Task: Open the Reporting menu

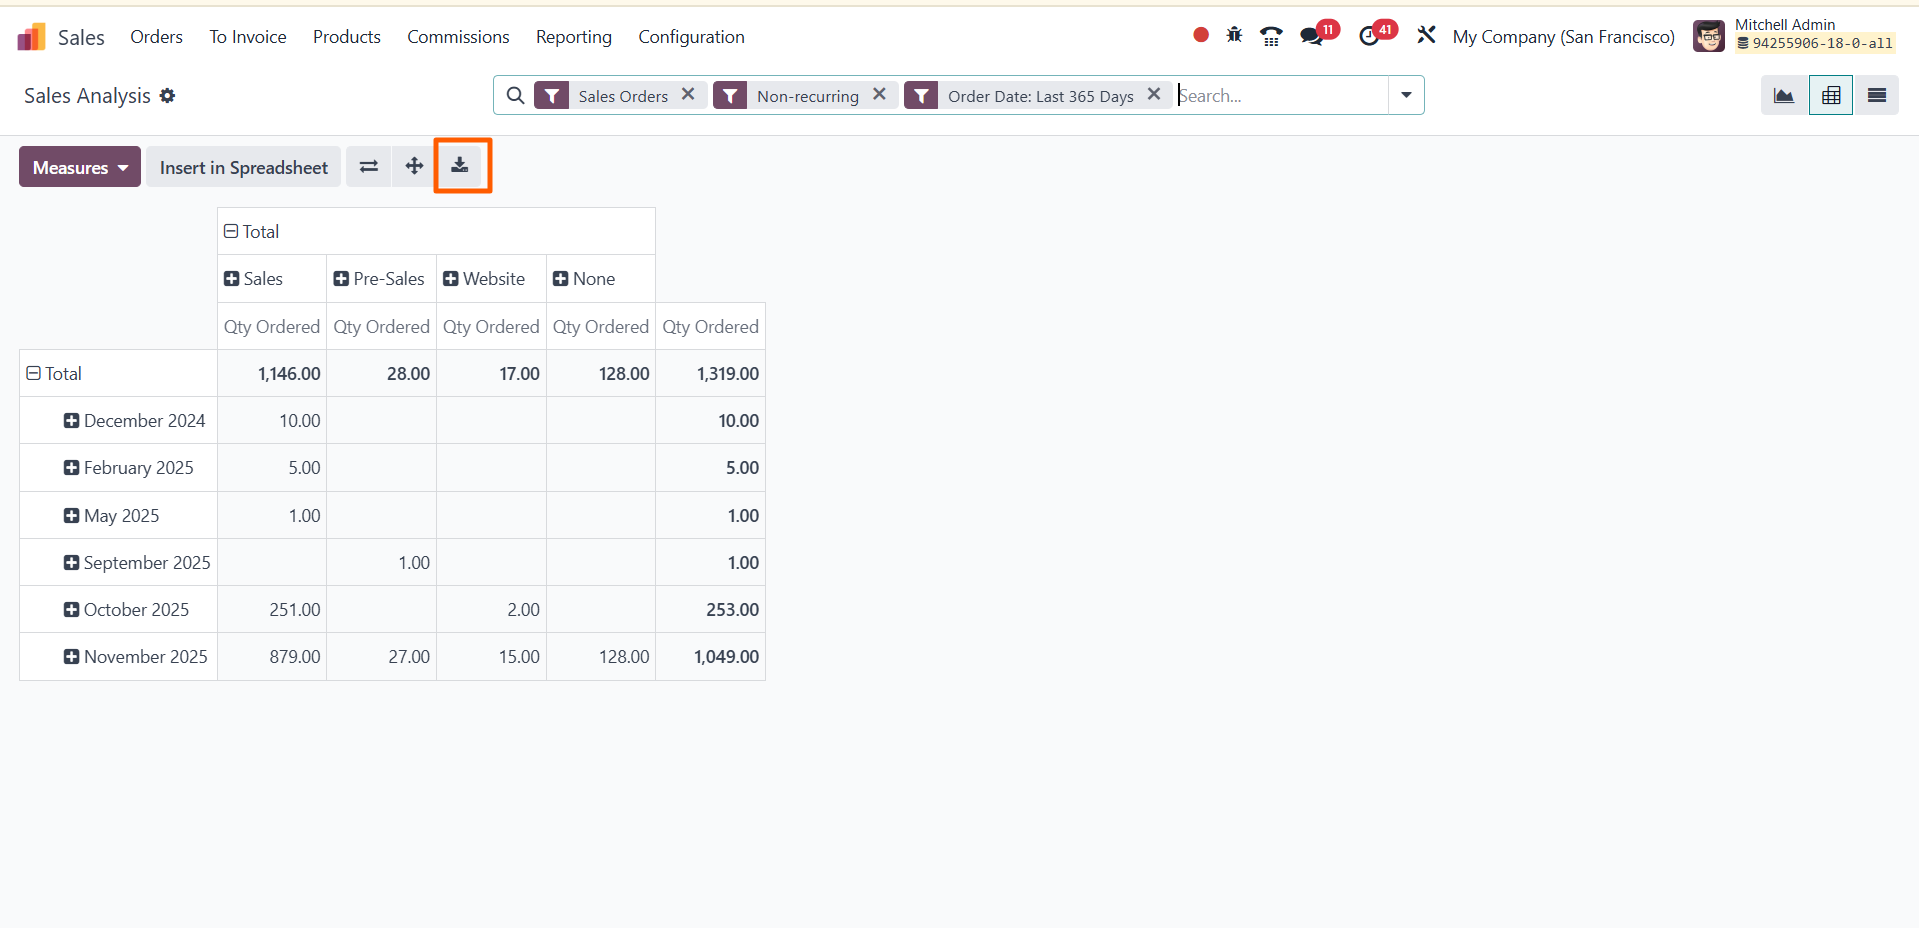Action: pyautogui.click(x=573, y=37)
